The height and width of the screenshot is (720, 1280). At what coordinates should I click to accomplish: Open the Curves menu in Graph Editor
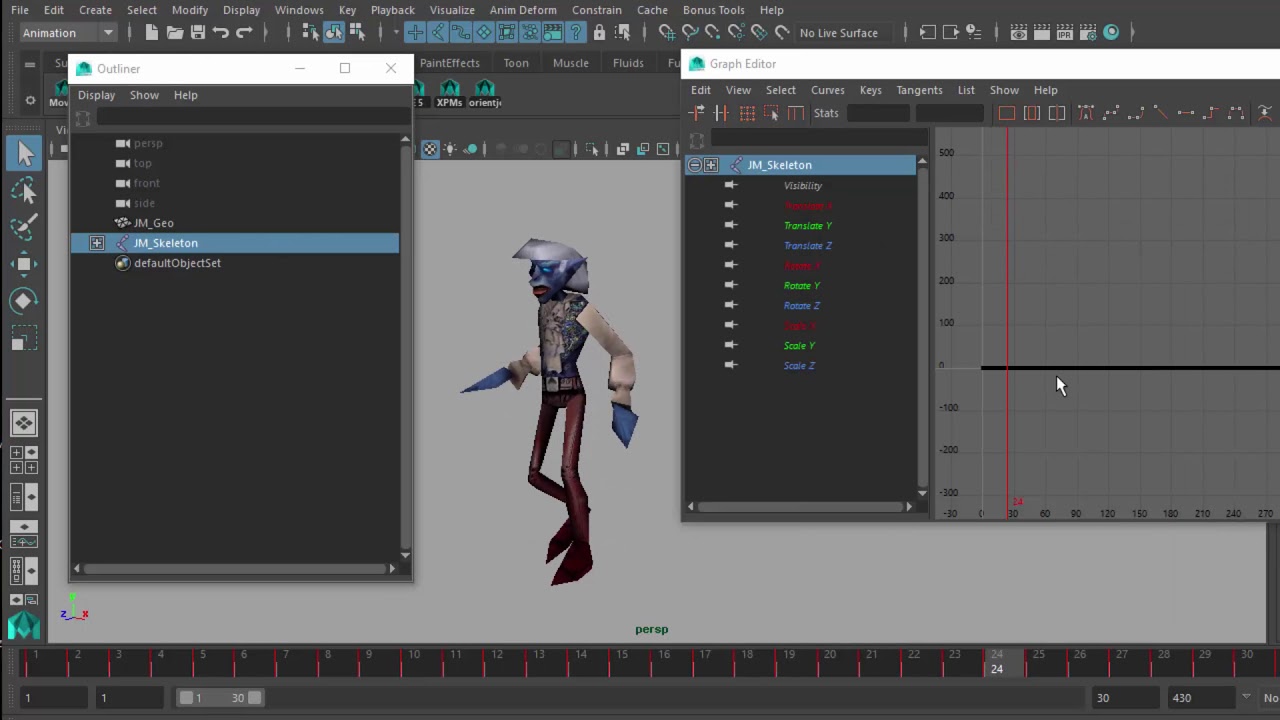828,90
